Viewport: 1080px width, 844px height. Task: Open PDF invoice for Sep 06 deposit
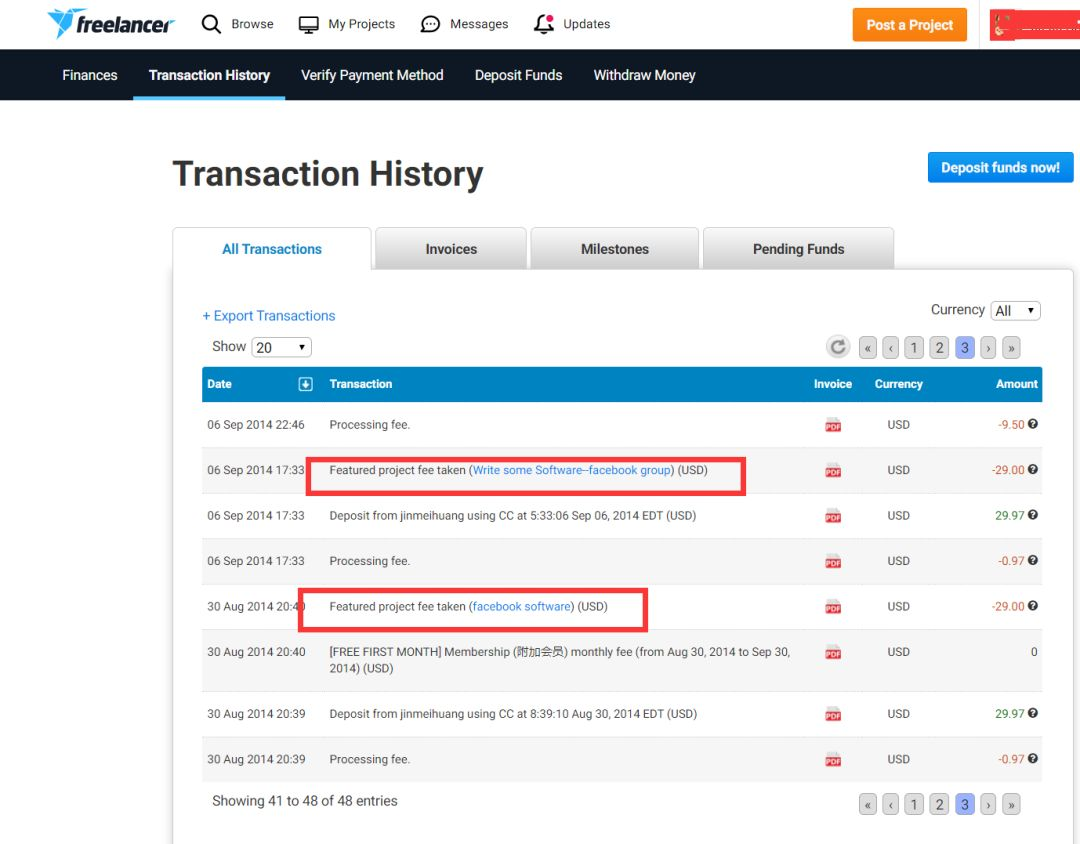tap(833, 516)
